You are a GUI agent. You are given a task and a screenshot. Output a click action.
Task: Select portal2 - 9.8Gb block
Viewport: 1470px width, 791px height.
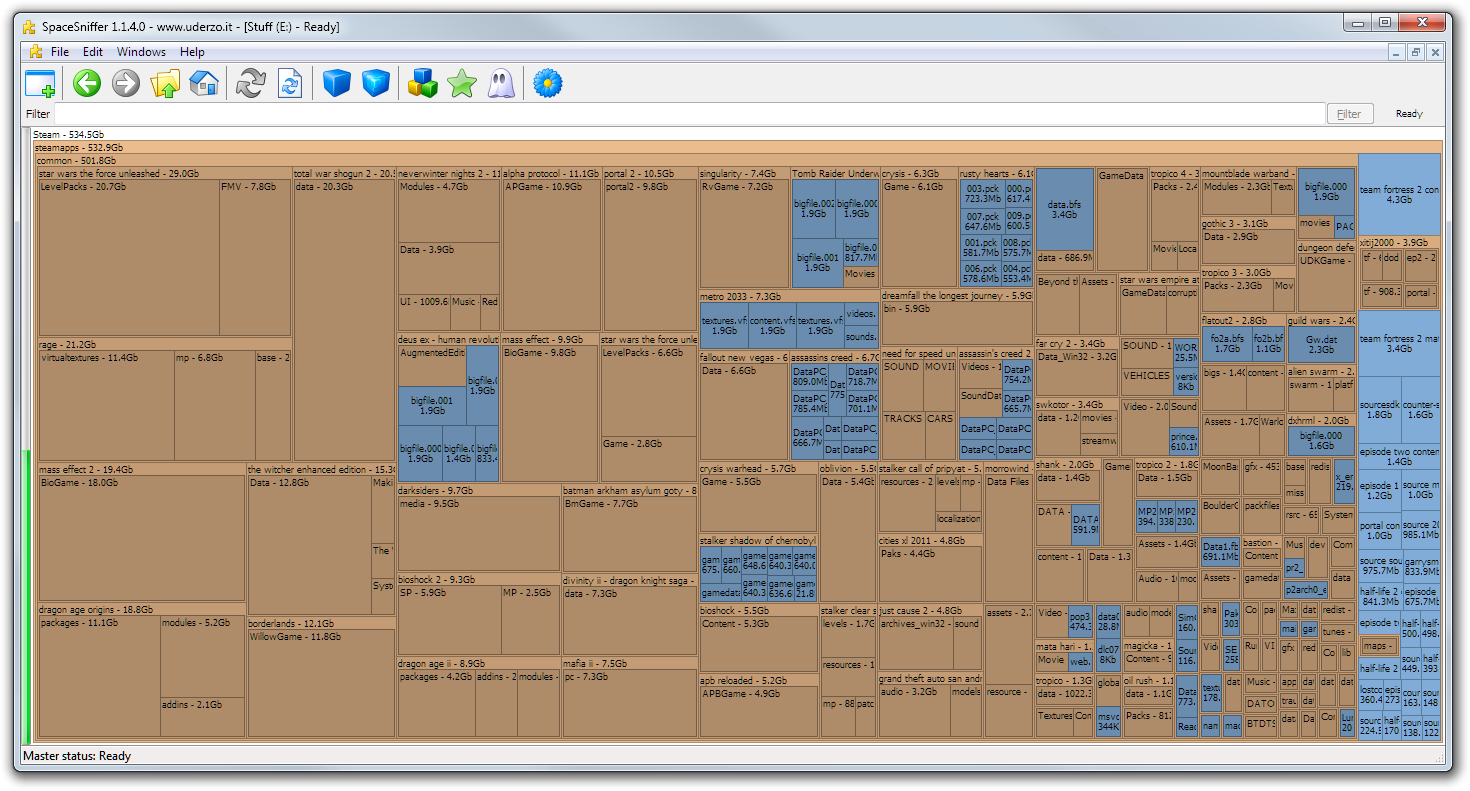tap(650, 255)
